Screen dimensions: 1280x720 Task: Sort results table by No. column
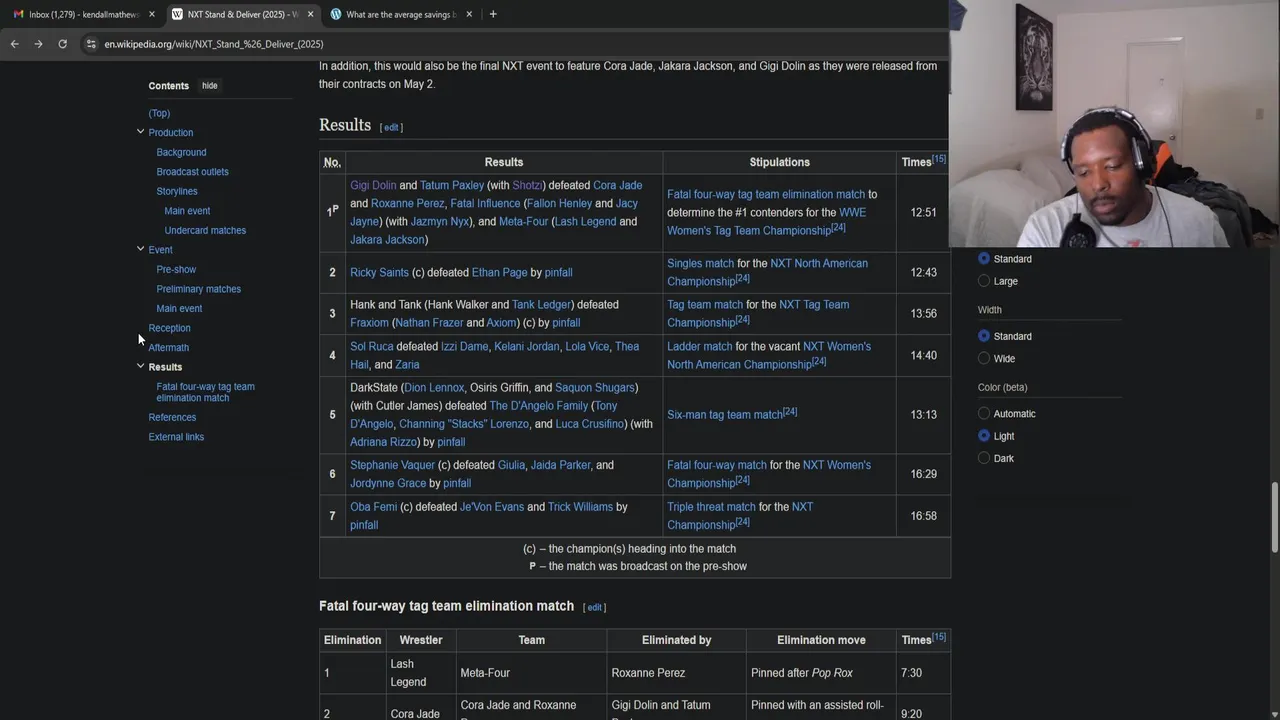pyautogui.click(x=332, y=162)
